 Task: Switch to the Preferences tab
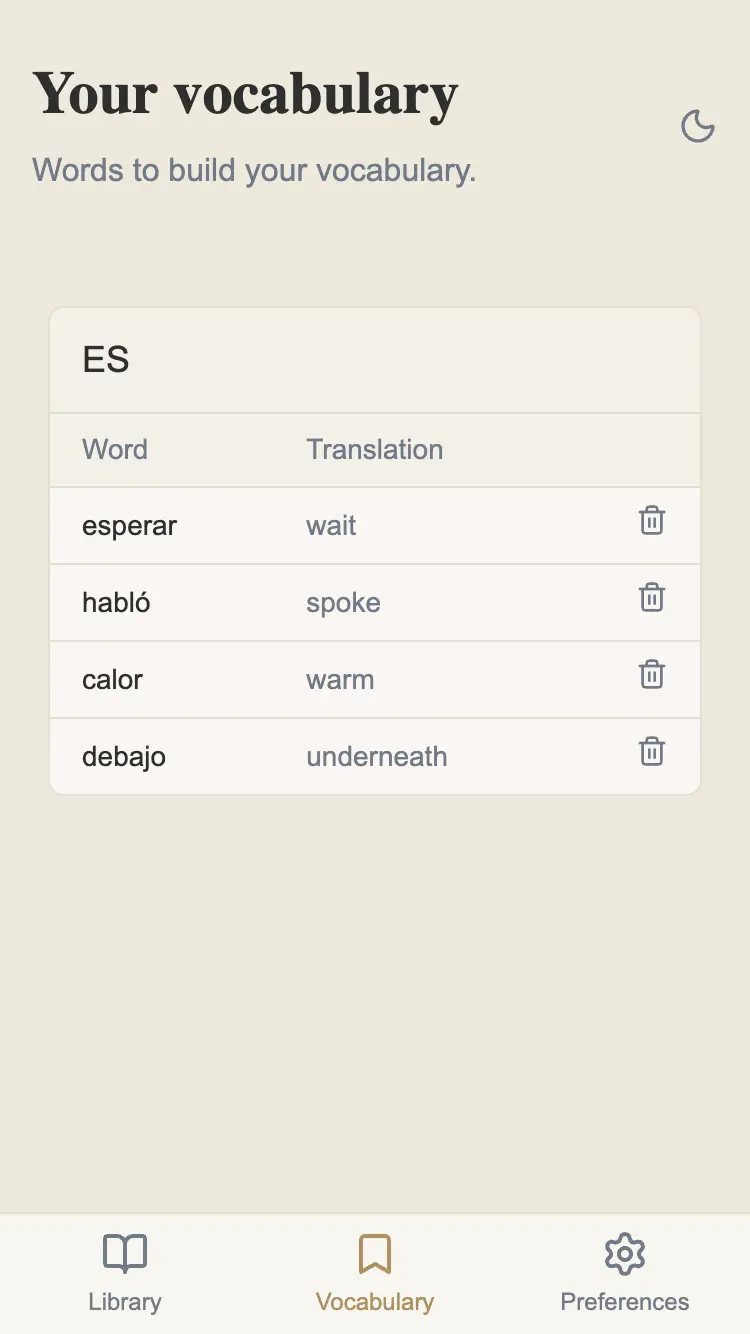click(x=624, y=1273)
